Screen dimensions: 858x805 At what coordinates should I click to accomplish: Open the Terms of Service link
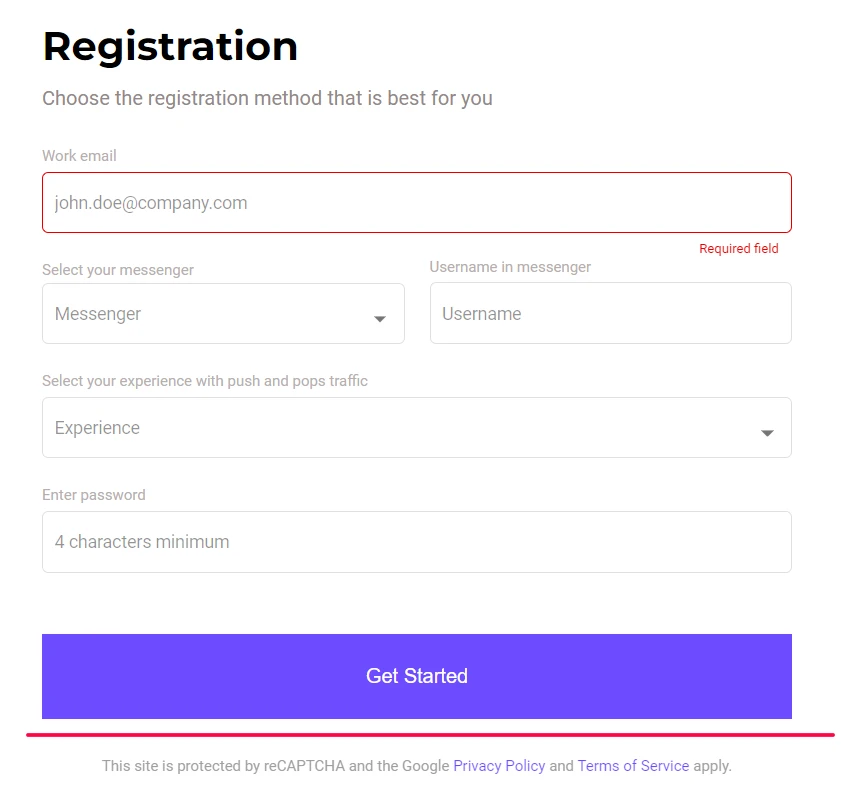tap(633, 766)
